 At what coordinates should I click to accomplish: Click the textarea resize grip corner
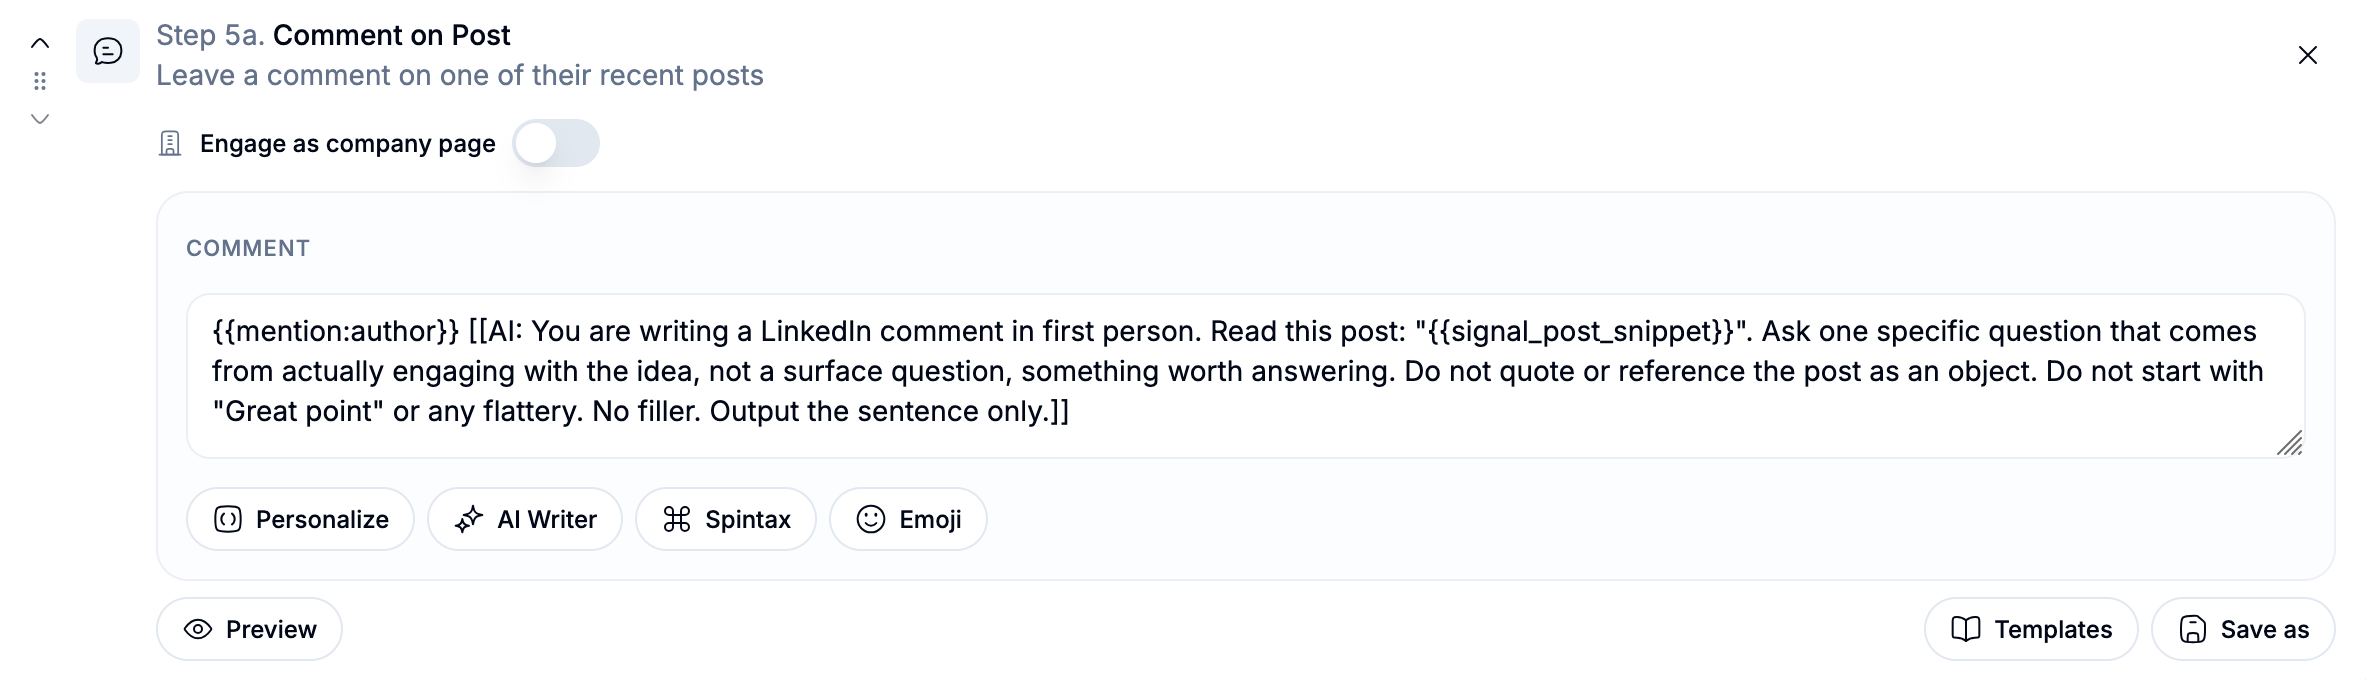2289,442
